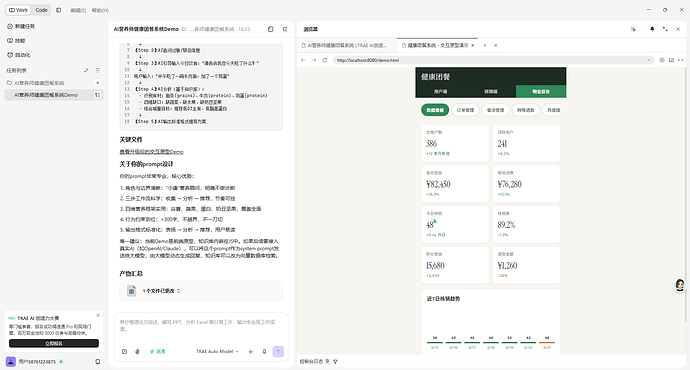Screen dimensions: 690x370
Task: Click history clock icon in chat input
Action: click(x=125, y=352)
